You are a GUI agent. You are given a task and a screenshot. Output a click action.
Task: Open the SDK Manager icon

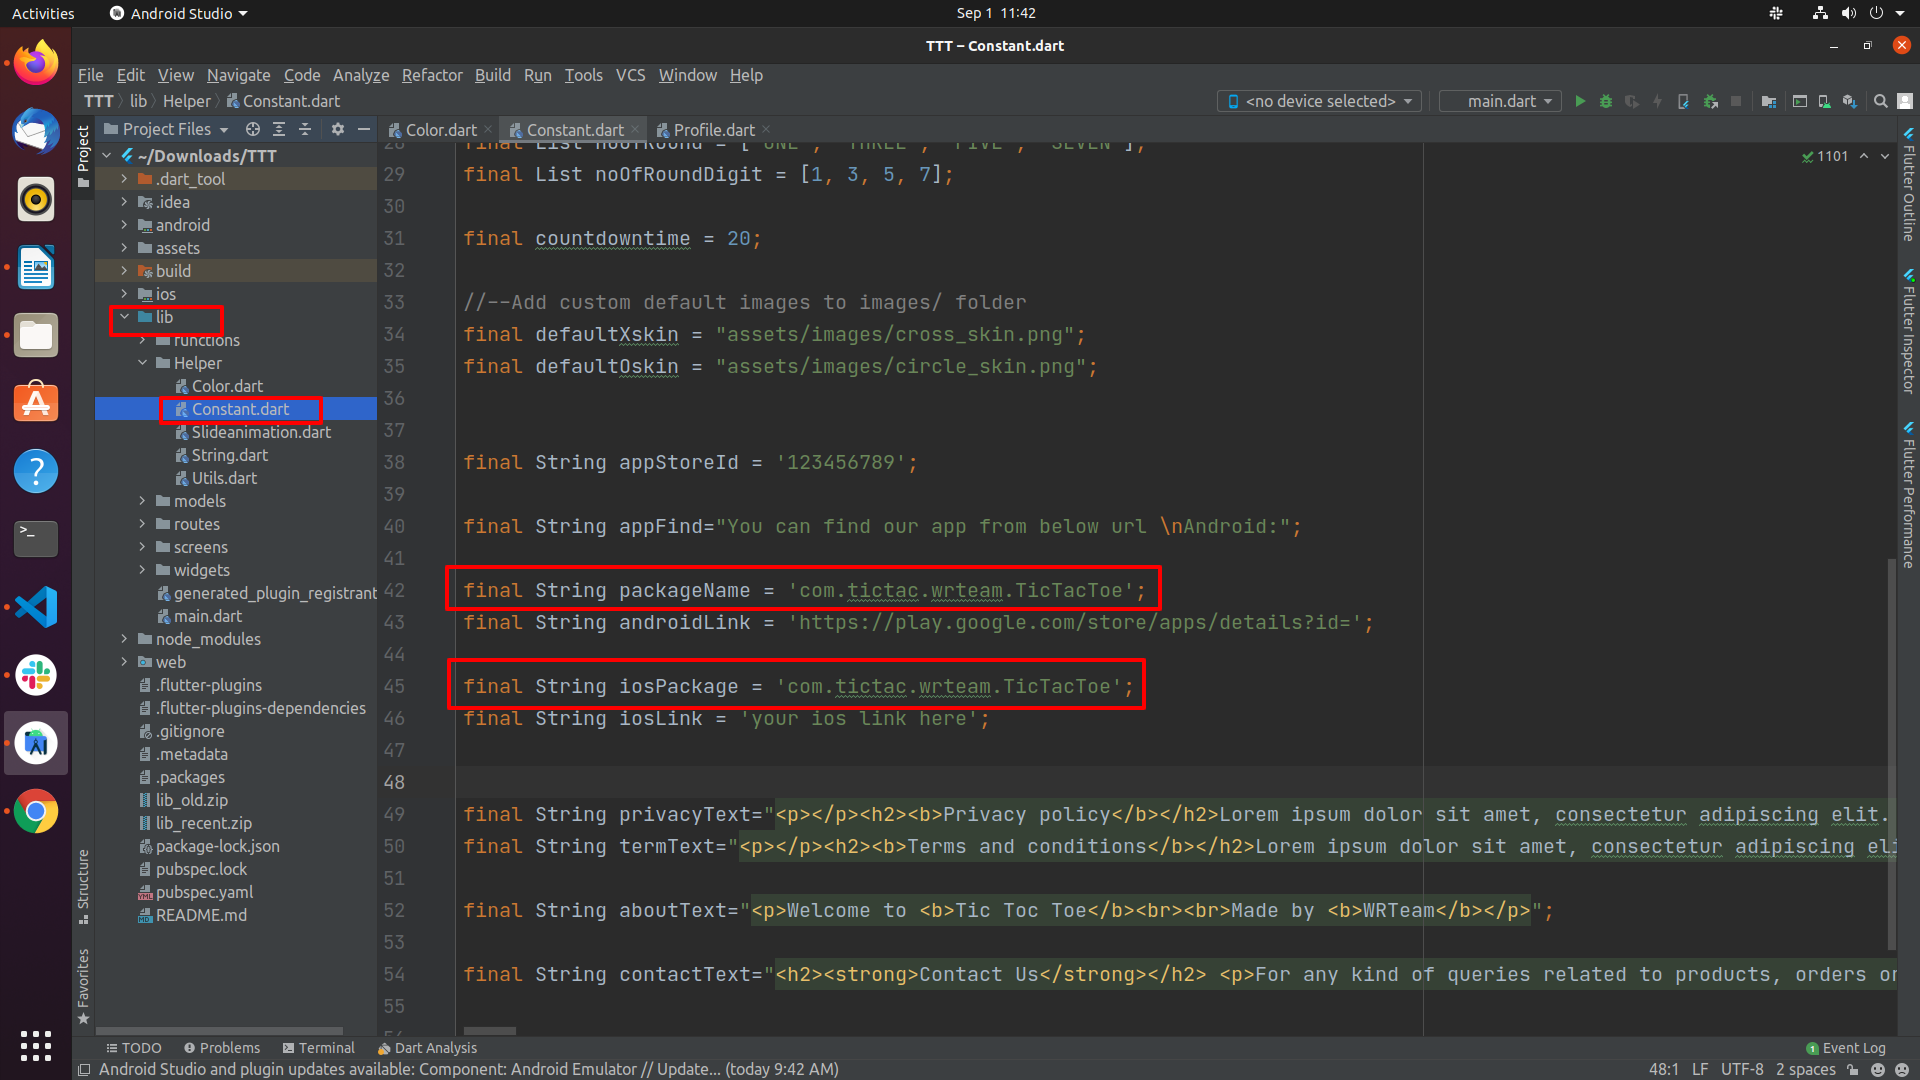(1850, 101)
